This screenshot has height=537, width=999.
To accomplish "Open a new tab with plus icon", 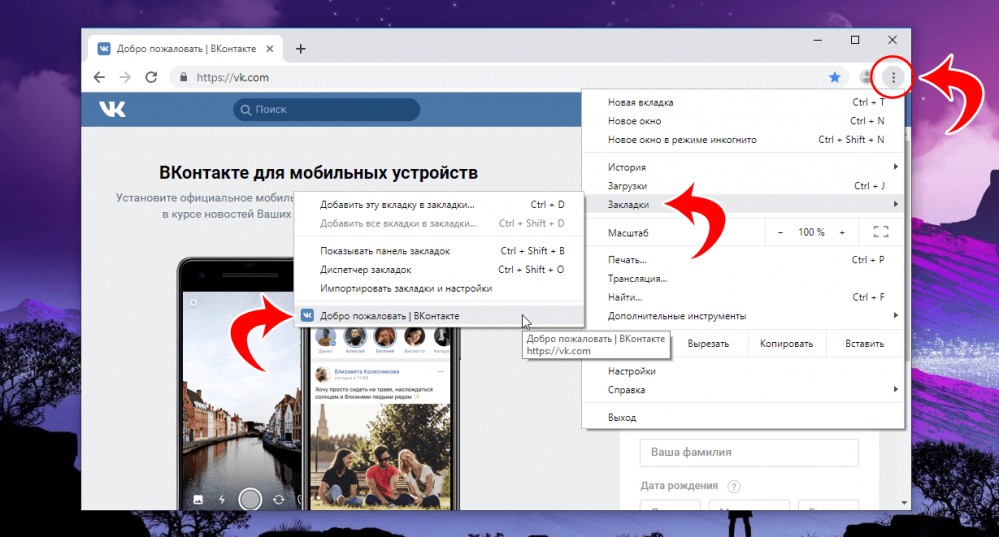I will click(301, 49).
